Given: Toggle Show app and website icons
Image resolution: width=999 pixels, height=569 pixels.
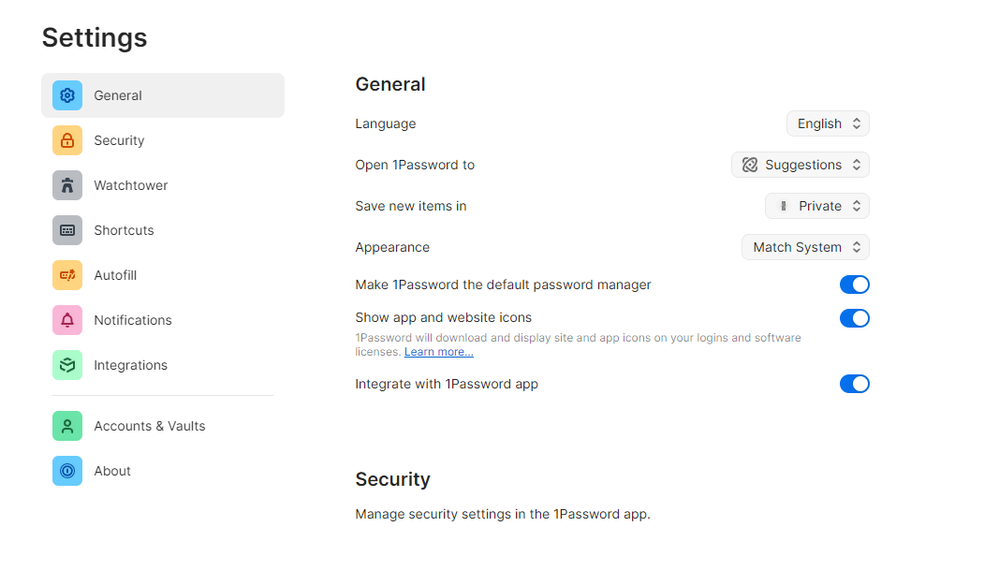Looking at the screenshot, I should click(x=854, y=319).
